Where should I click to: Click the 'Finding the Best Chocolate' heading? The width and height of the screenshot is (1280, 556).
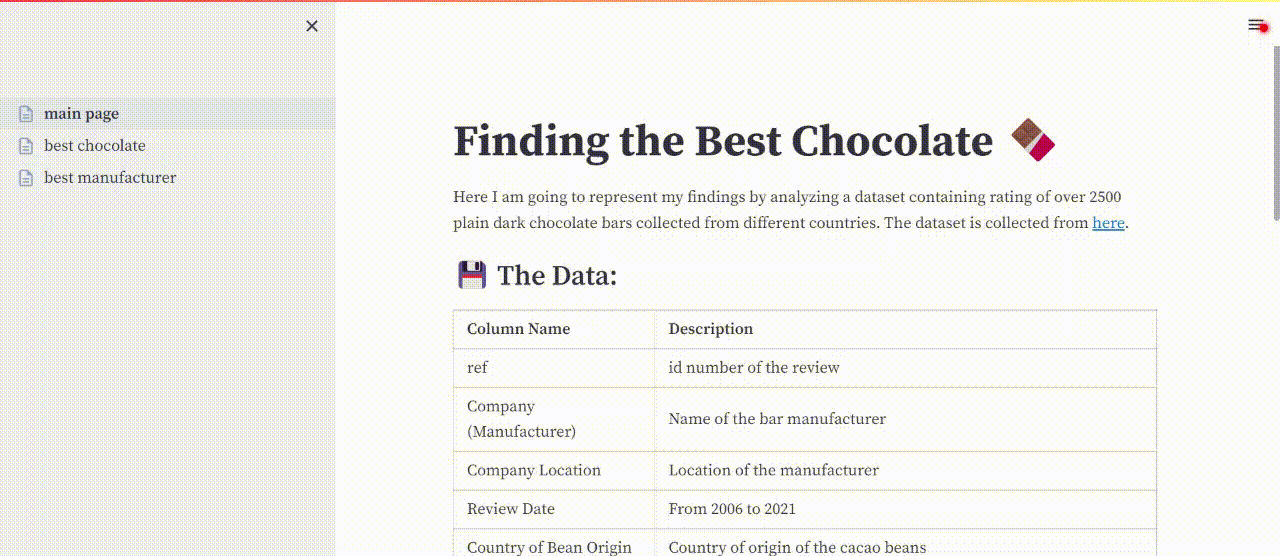pyautogui.click(x=723, y=141)
